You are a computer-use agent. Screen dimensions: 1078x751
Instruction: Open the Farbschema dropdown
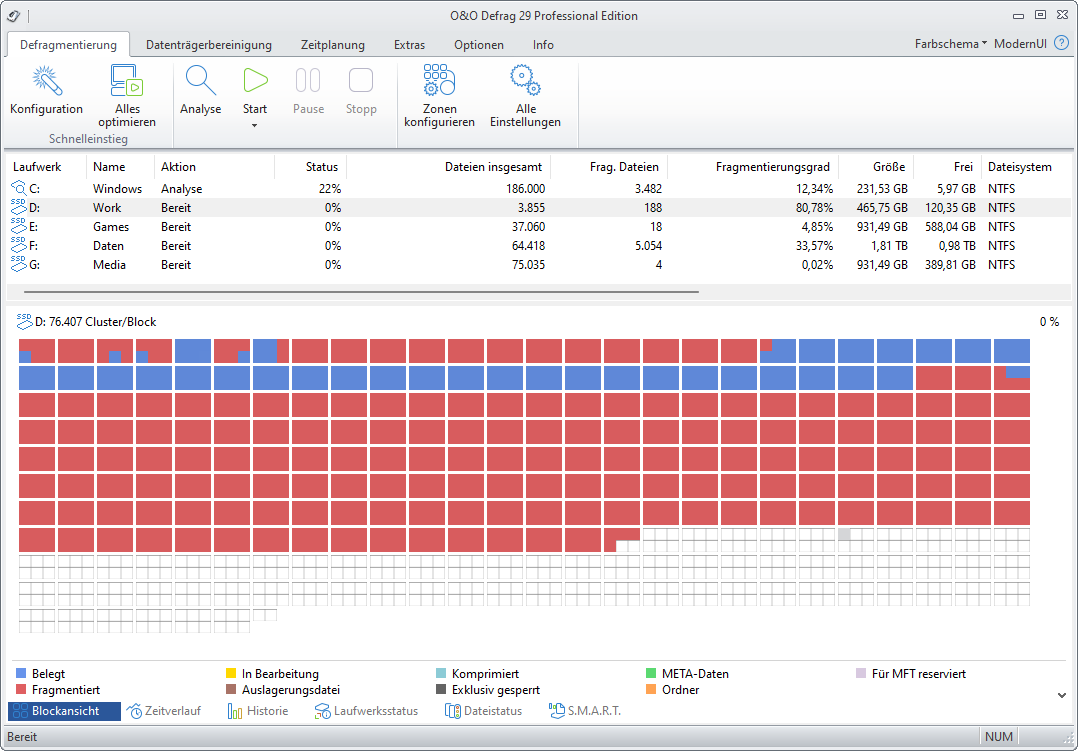(x=950, y=44)
